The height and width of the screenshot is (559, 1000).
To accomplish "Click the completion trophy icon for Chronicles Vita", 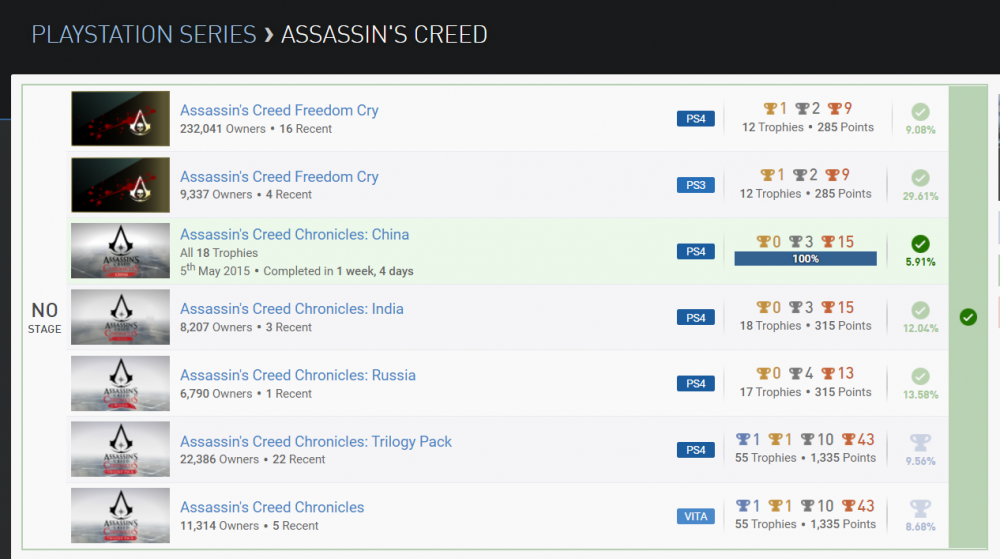I will point(920,509).
